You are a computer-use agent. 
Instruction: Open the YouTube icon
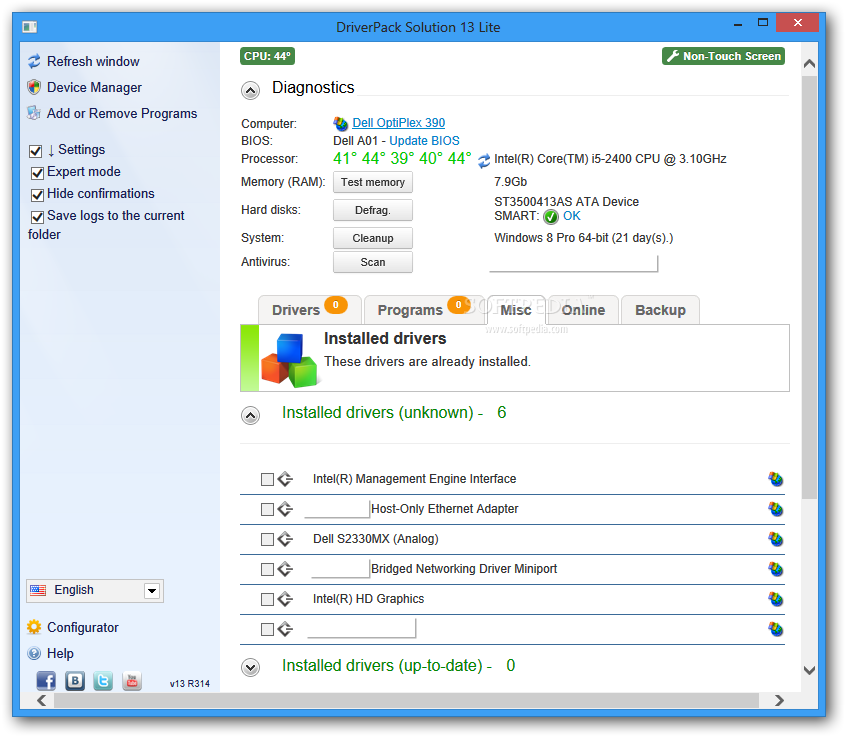tap(132, 681)
